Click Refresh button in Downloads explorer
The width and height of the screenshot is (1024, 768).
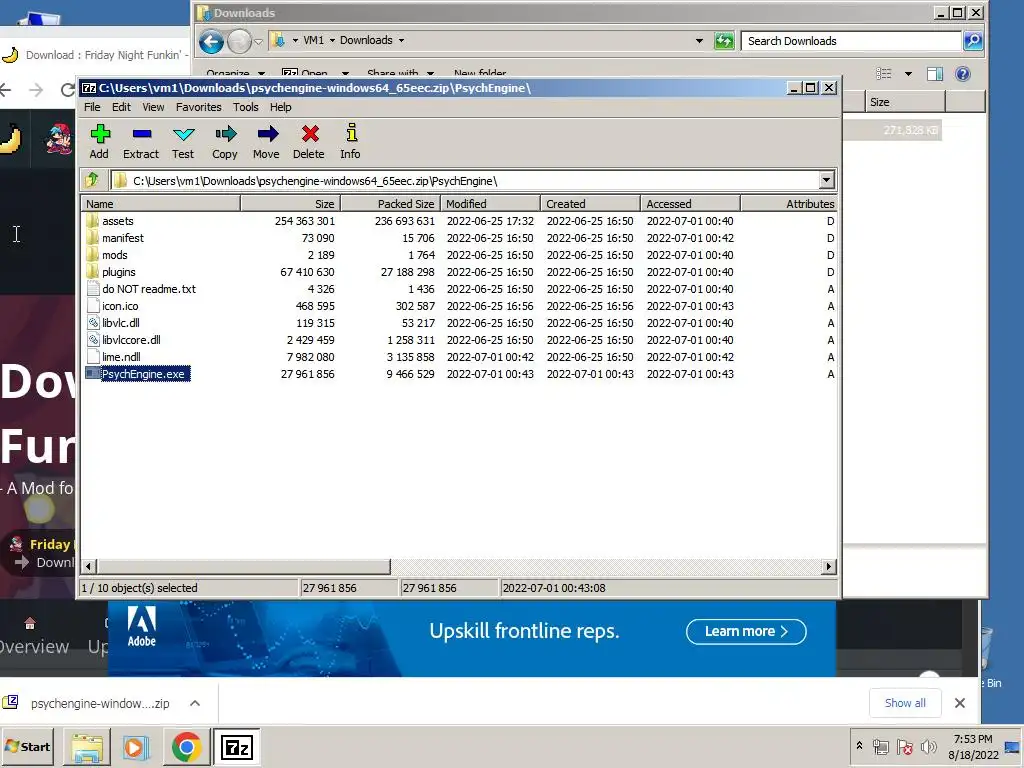click(x=724, y=40)
